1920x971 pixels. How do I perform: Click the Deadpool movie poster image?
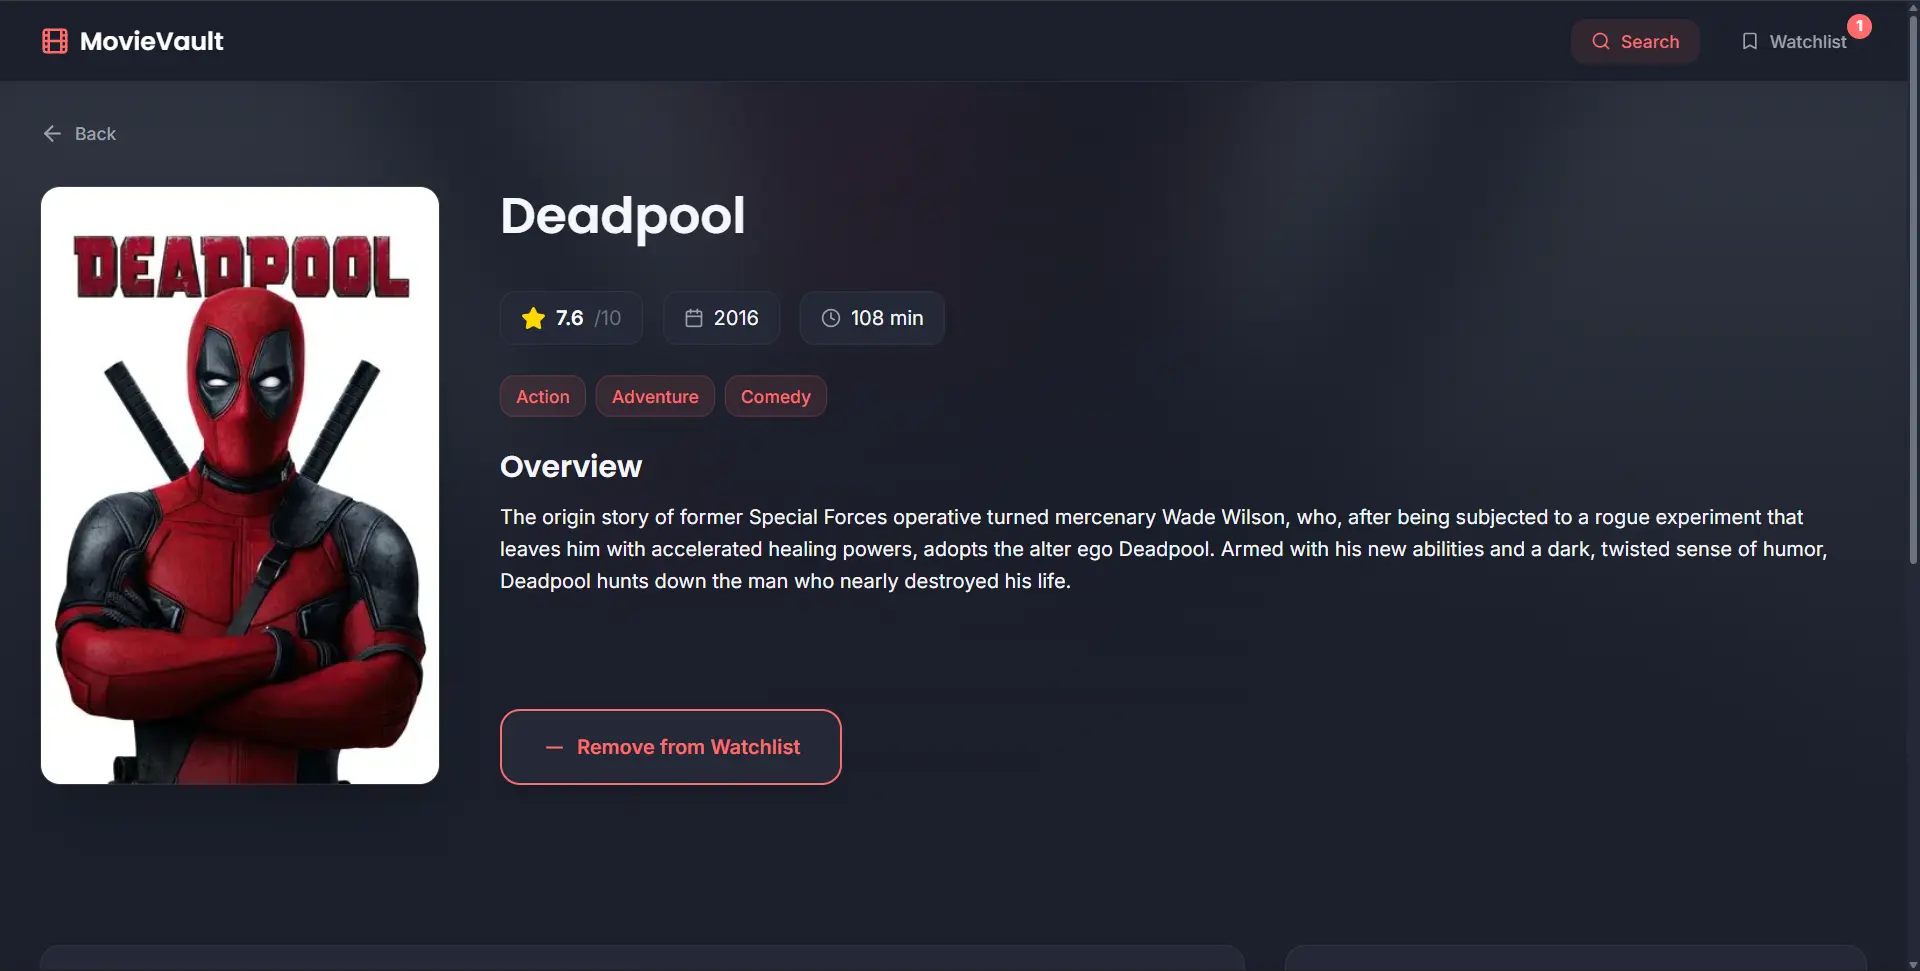pos(240,485)
